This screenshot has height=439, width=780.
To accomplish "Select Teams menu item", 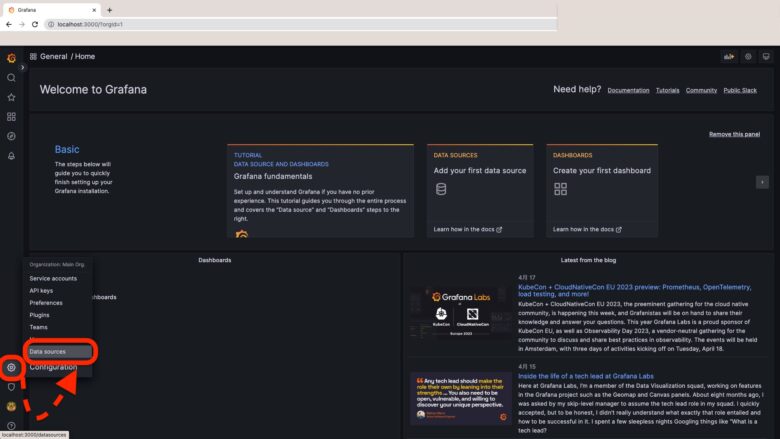I will [38, 327].
